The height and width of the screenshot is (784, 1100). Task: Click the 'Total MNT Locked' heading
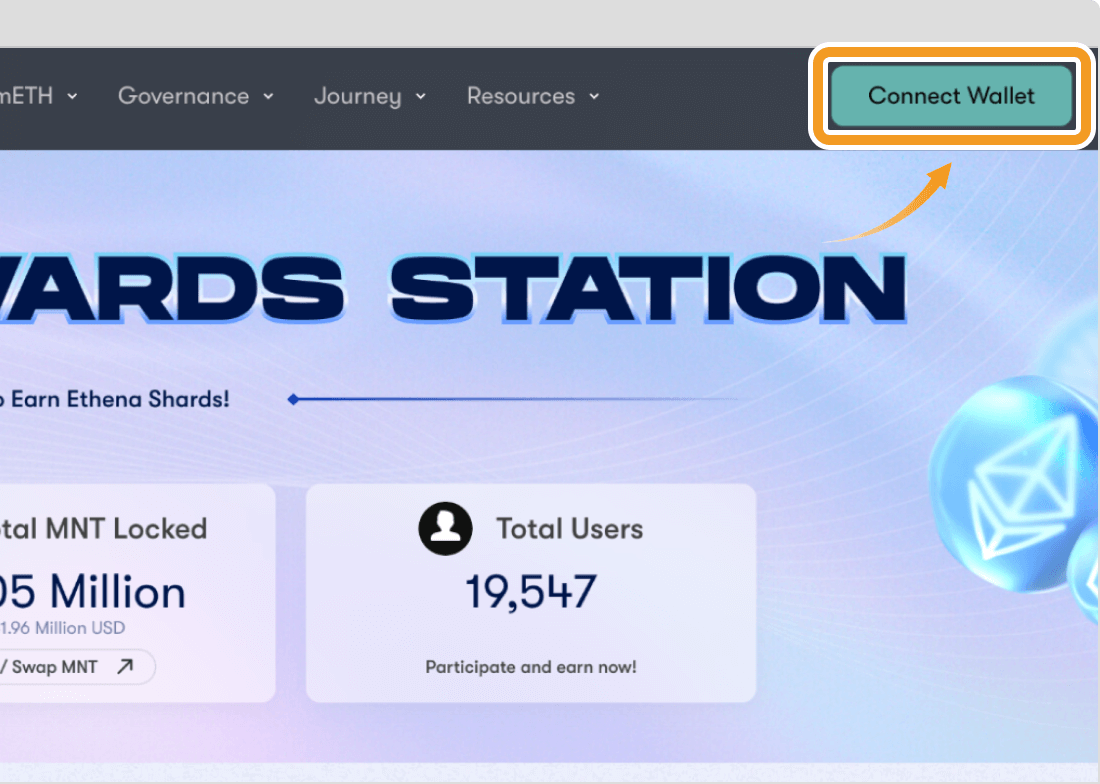pyautogui.click(x=104, y=529)
